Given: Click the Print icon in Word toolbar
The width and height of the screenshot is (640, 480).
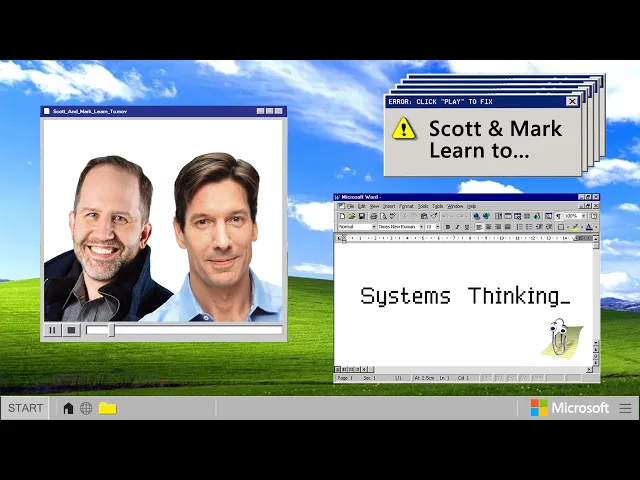Looking at the screenshot, I should click(373, 216).
